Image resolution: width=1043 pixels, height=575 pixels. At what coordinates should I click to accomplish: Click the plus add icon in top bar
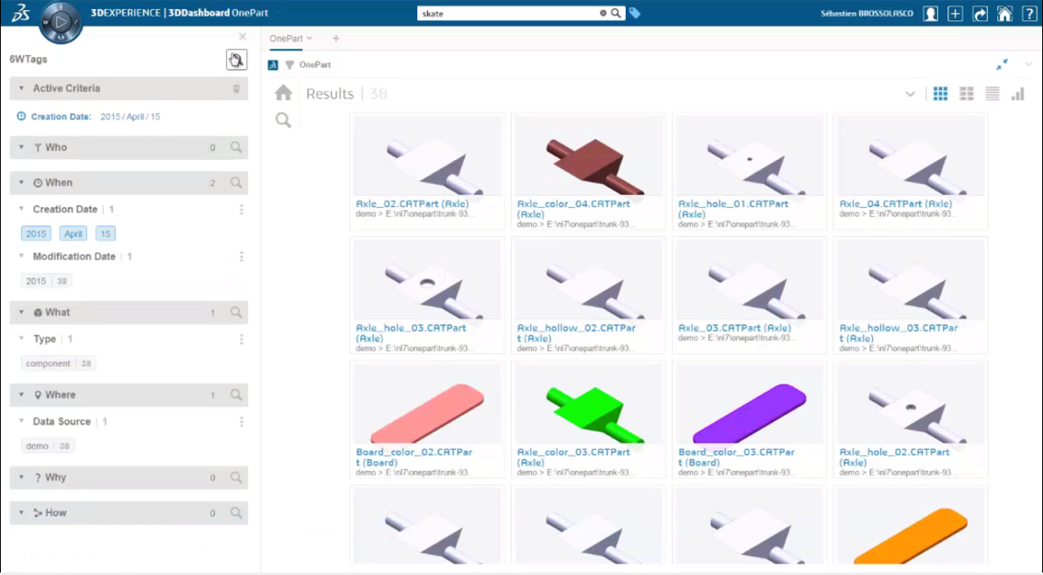coord(955,13)
